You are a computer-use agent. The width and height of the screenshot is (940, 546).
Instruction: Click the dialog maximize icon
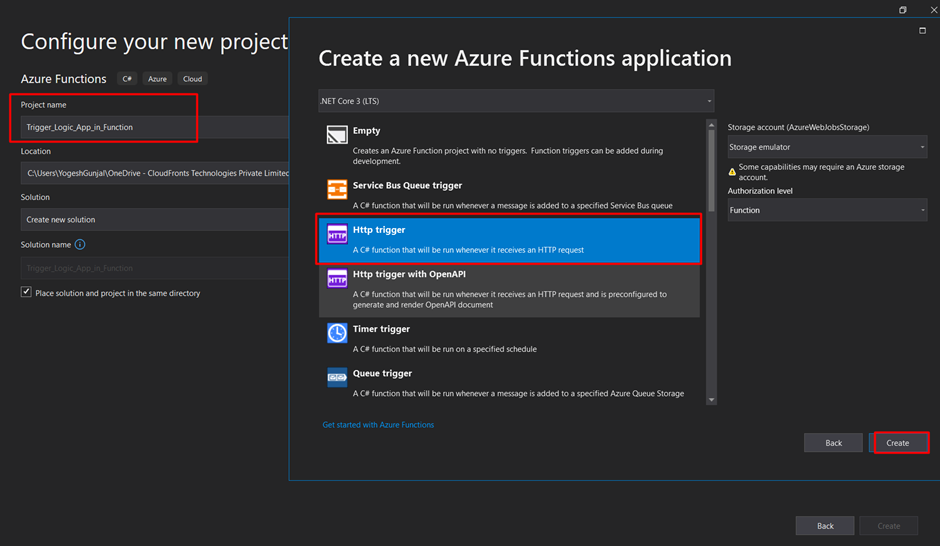pyautogui.click(x=923, y=31)
